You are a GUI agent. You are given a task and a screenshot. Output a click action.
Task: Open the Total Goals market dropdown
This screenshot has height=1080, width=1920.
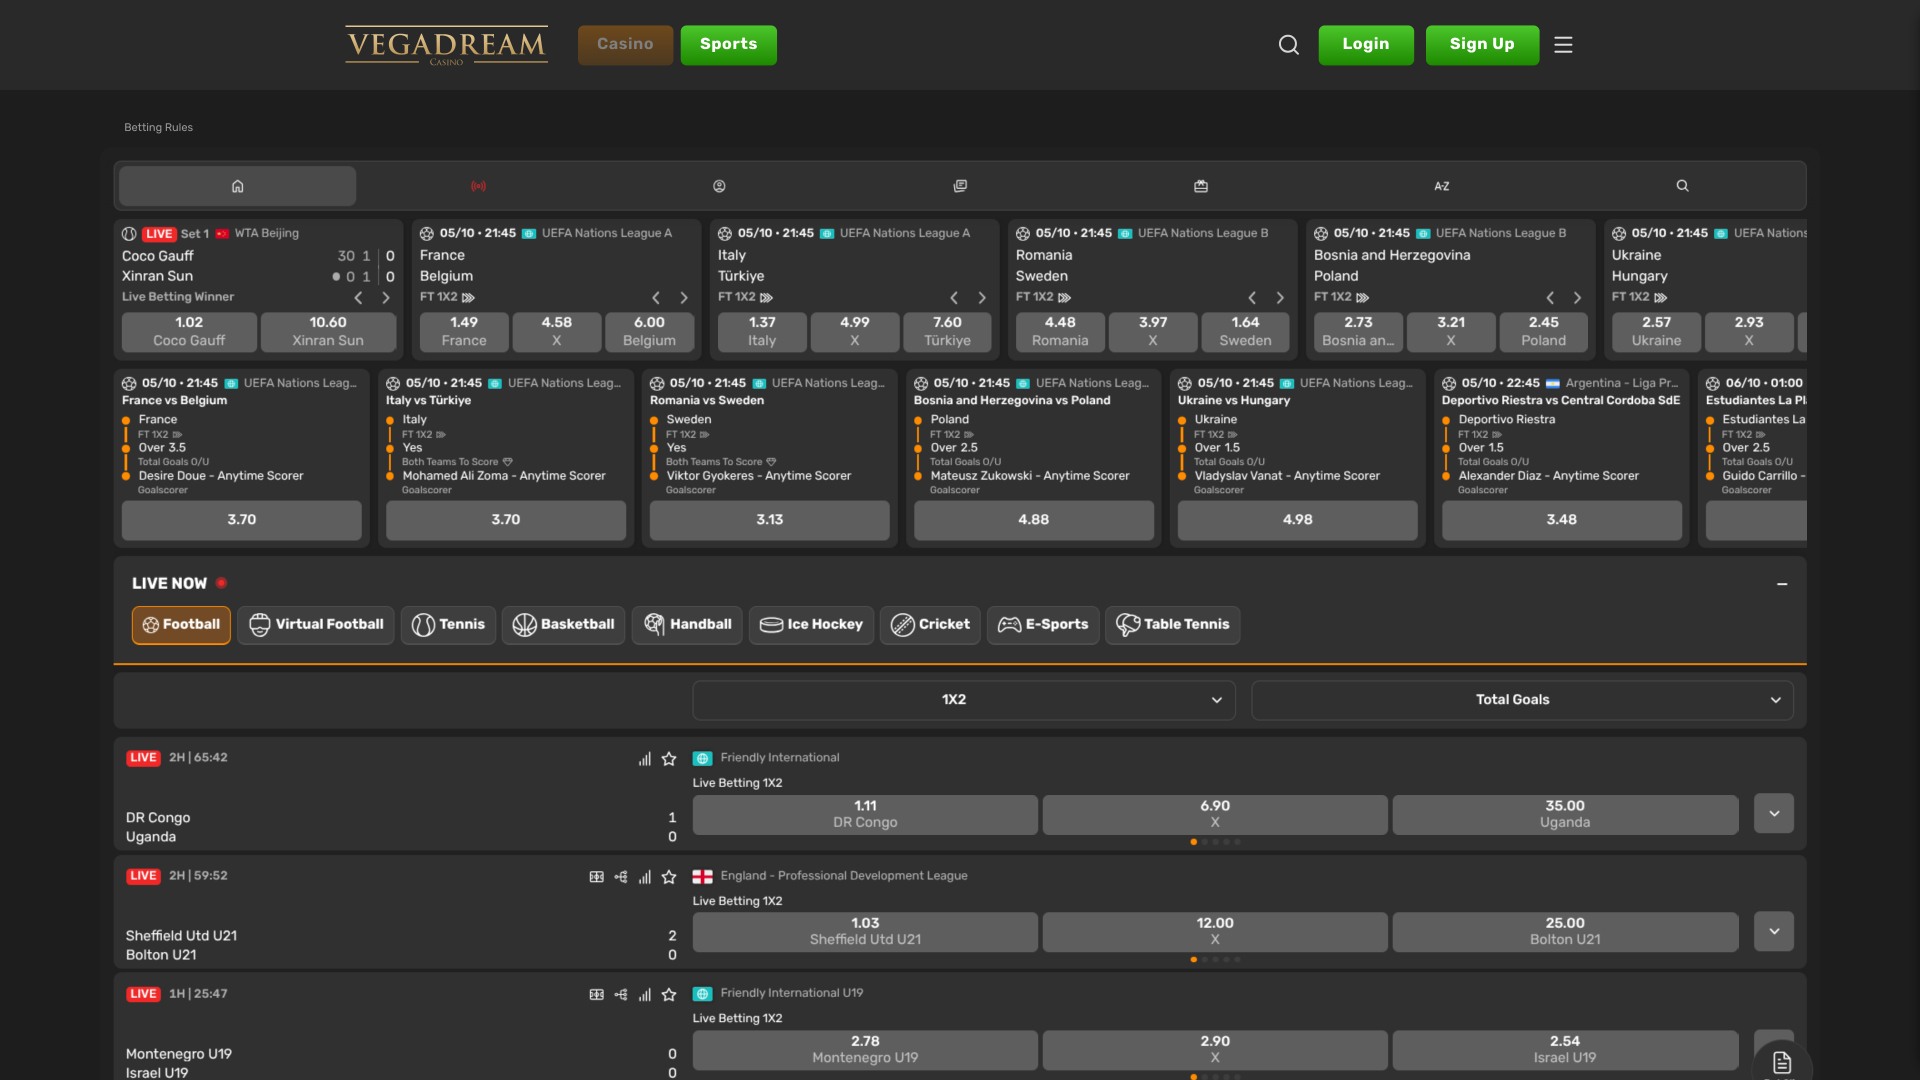coord(1522,700)
